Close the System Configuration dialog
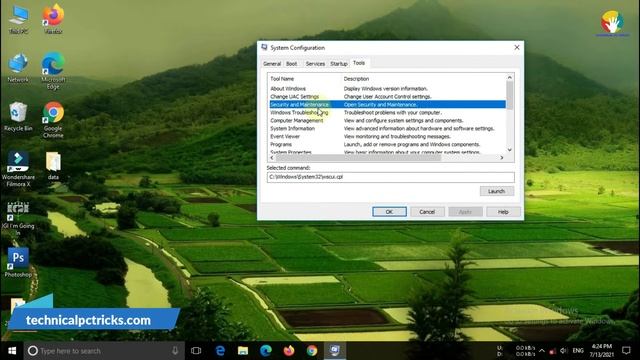The width and height of the screenshot is (640, 360). (x=517, y=48)
